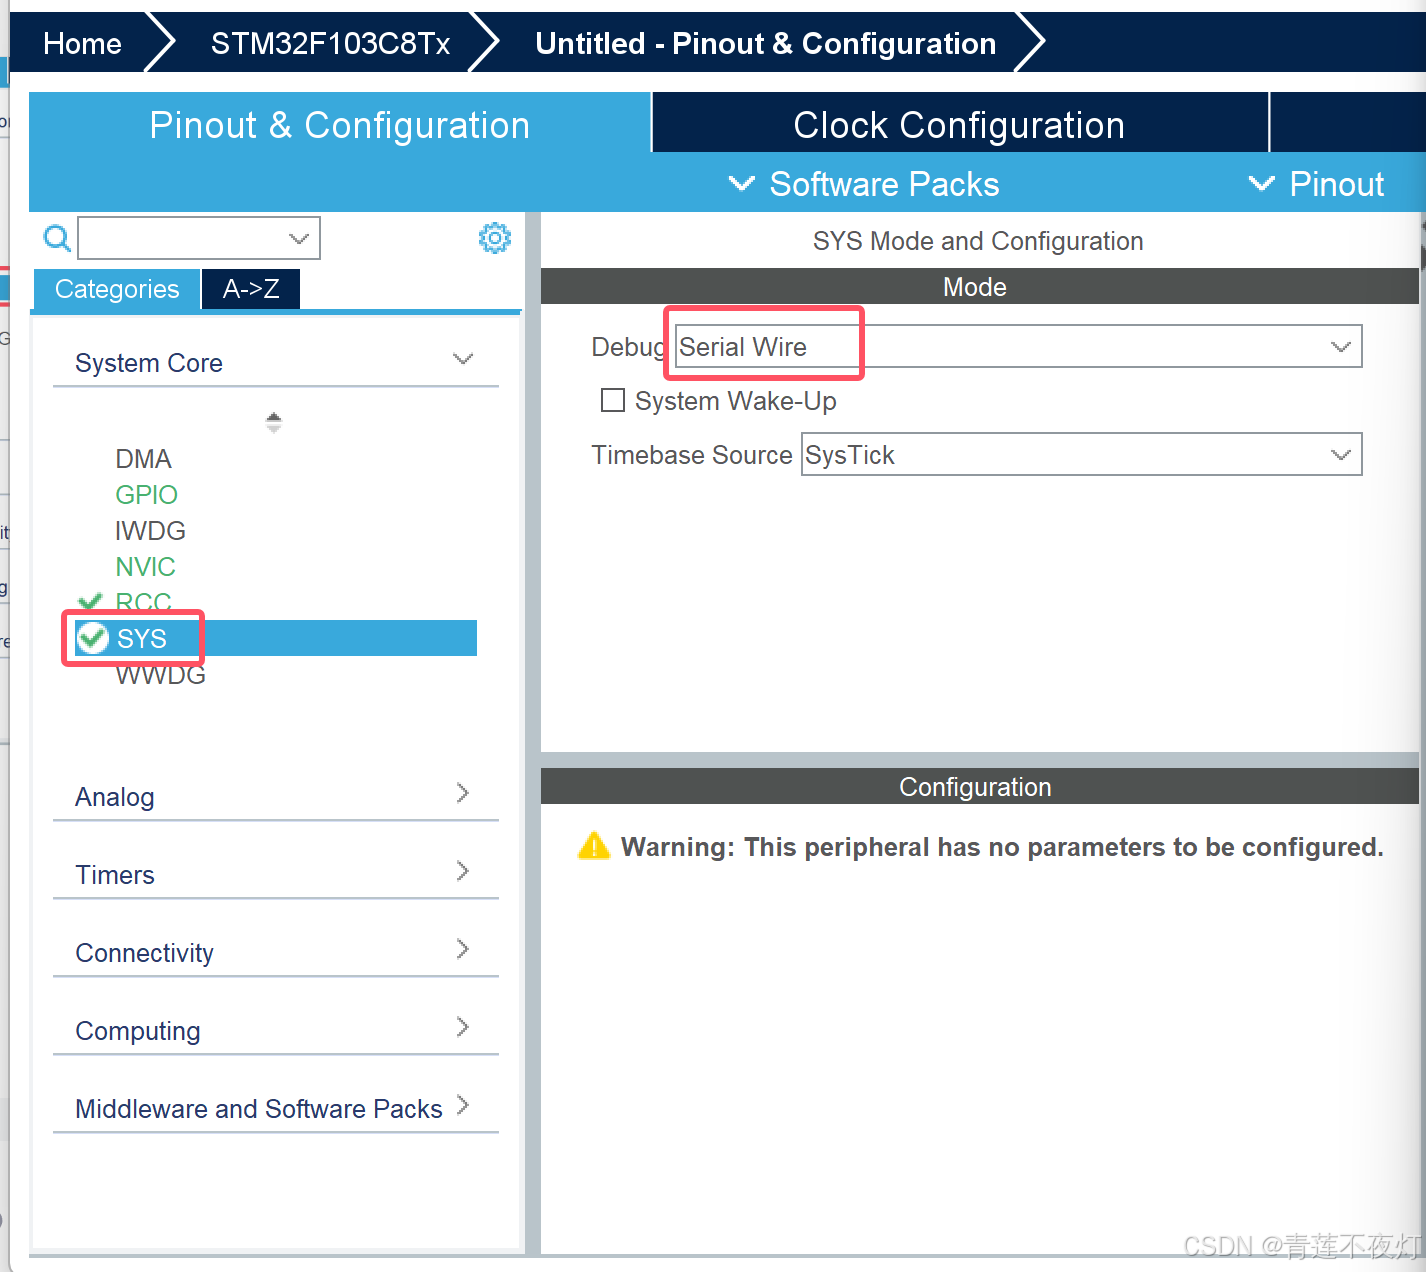
Task: Open the peripheral search combo box
Action: coord(199,238)
